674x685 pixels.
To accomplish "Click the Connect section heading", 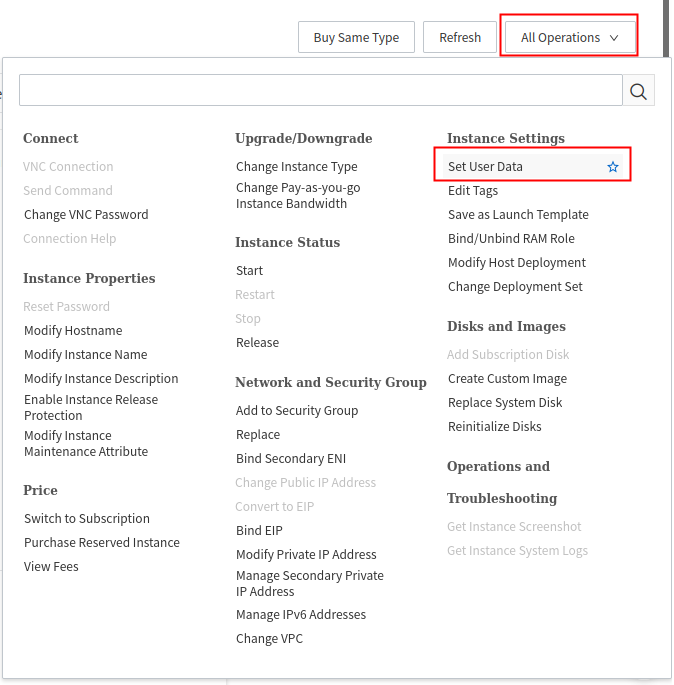I will (51, 138).
